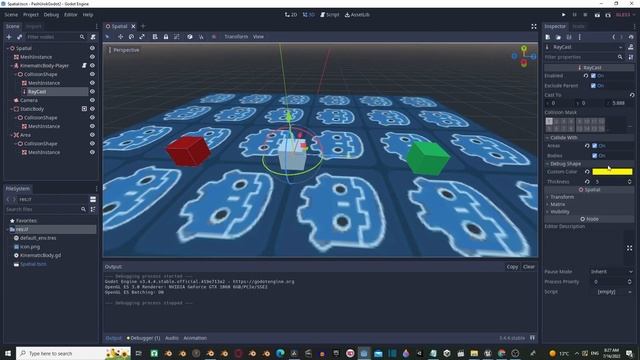Open the Script property dropdown

click(611, 292)
